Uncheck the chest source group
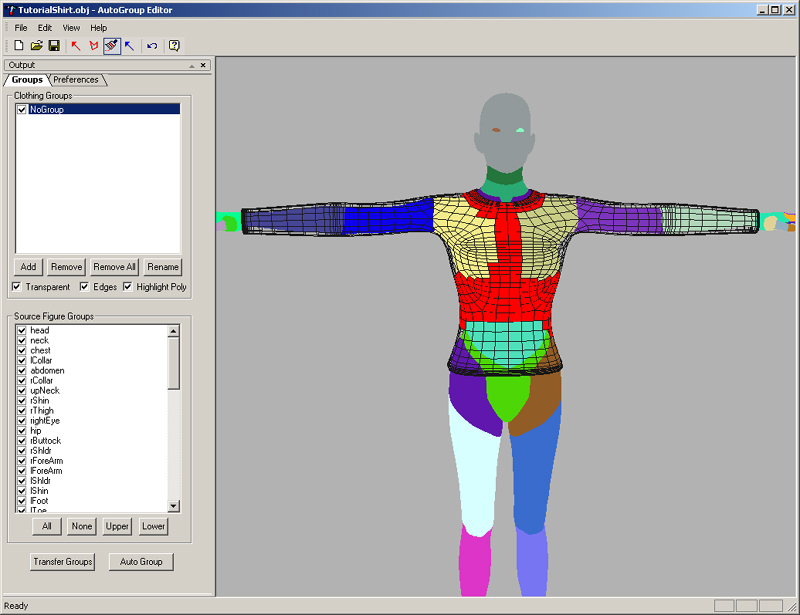 pyautogui.click(x=22, y=350)
